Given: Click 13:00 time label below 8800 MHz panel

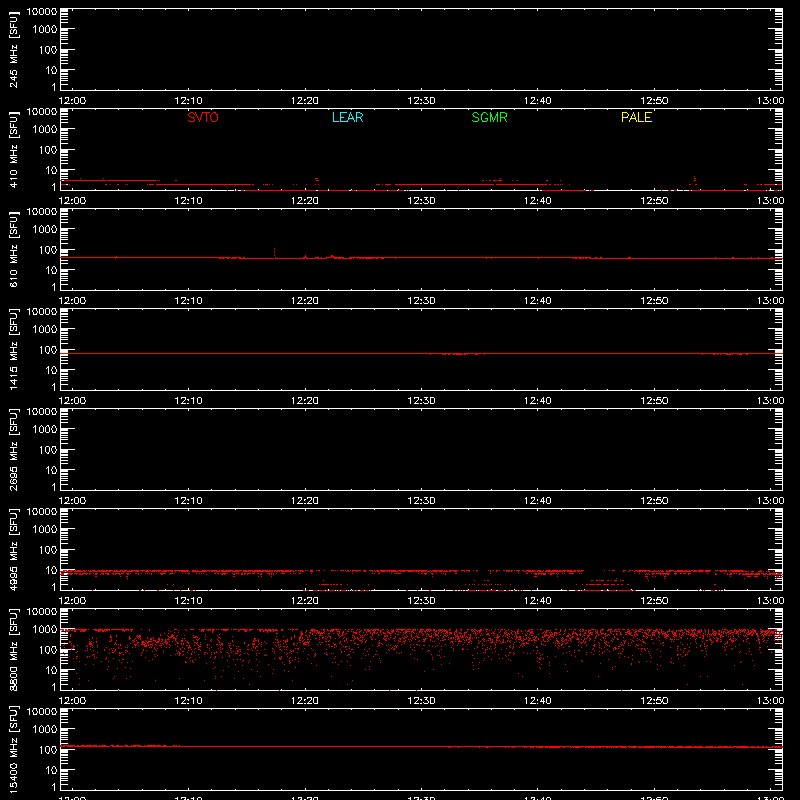Looking at the screenshot, I should pyautogui.click(x=770, y=701).
